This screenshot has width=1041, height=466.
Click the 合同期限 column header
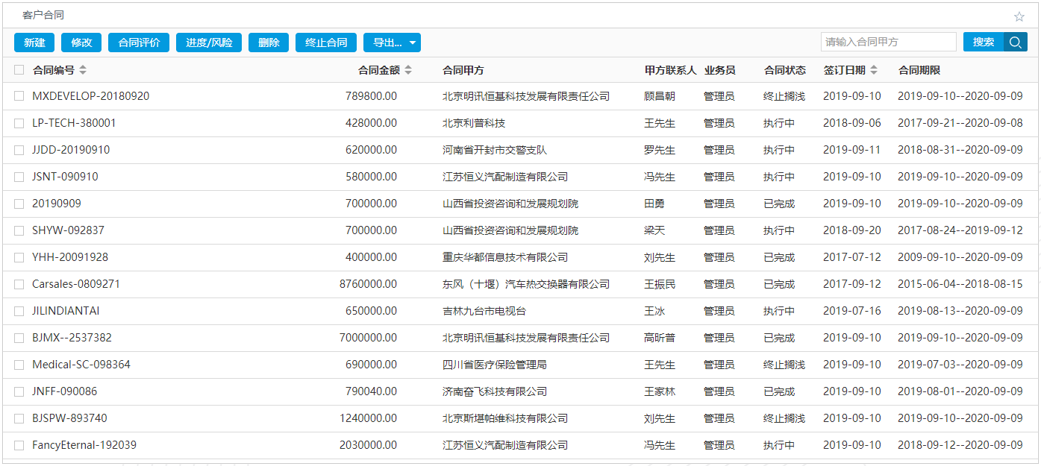coord(919,70)
